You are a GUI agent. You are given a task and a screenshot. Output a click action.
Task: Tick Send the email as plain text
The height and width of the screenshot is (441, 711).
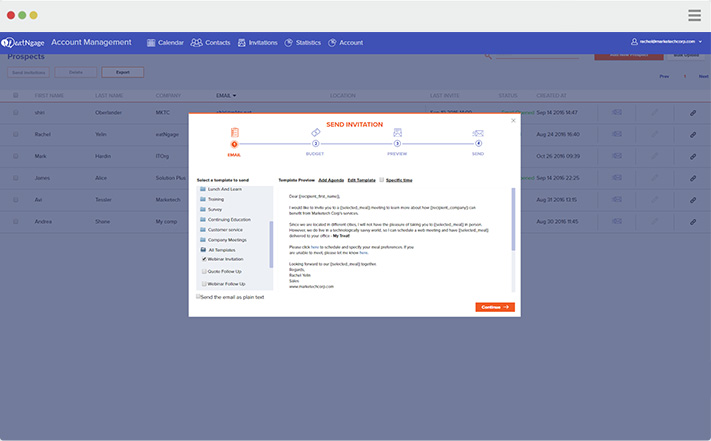[x=198, y=296]
